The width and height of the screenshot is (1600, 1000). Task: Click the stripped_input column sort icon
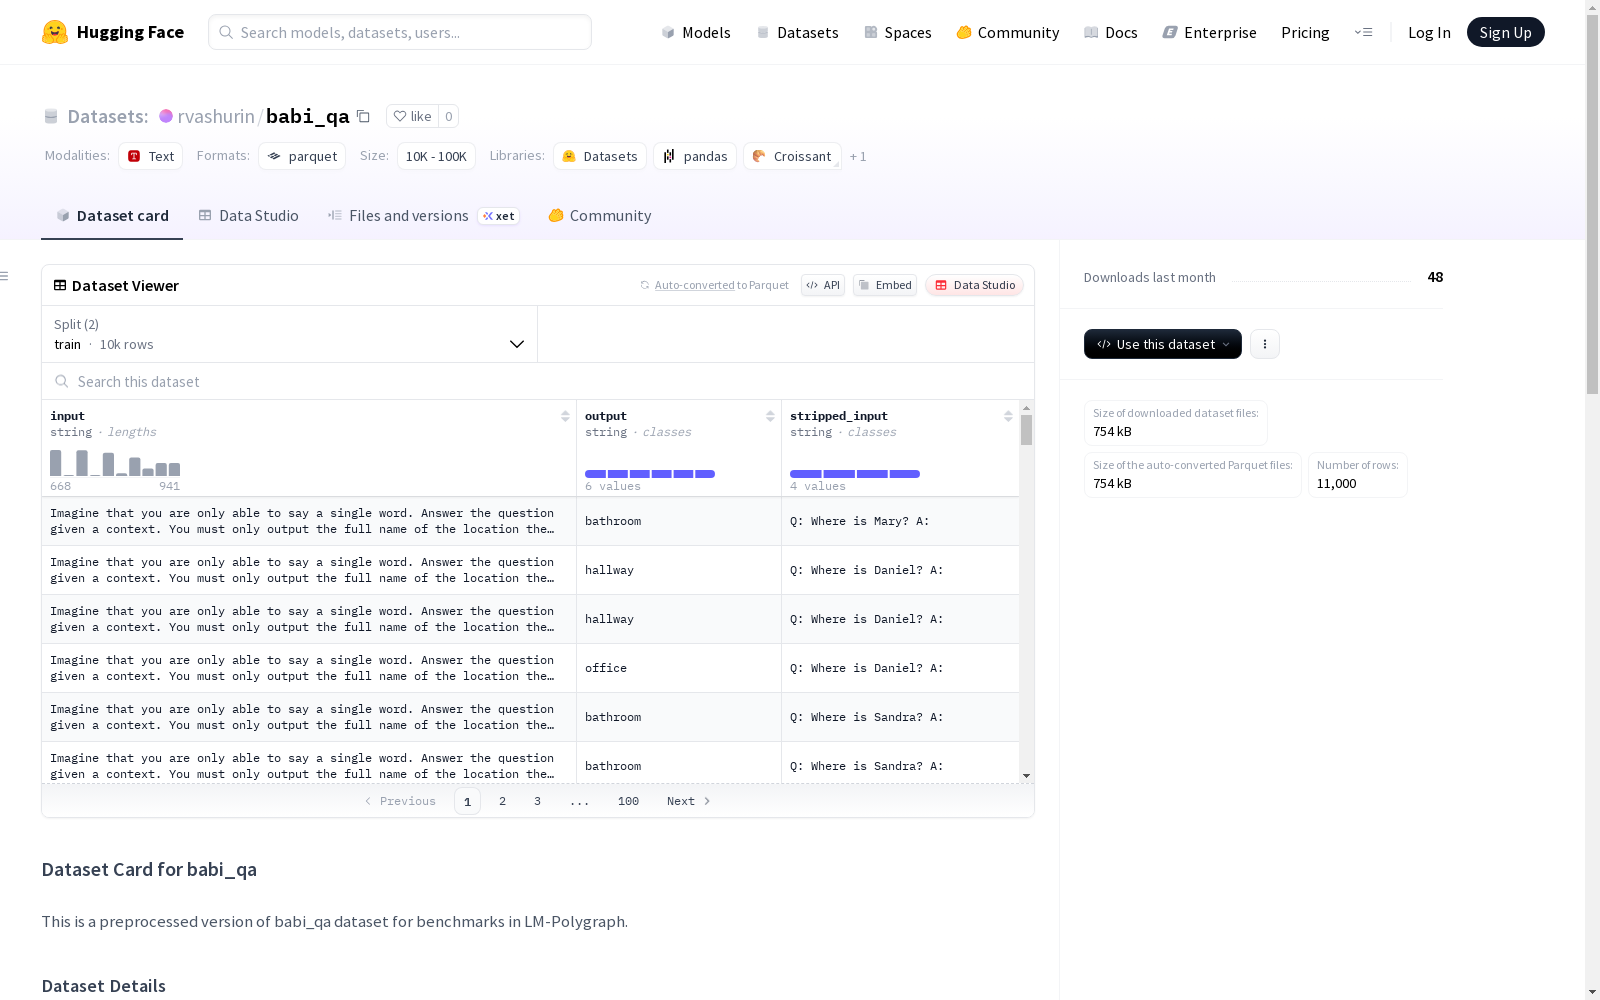pos(1008,416)
